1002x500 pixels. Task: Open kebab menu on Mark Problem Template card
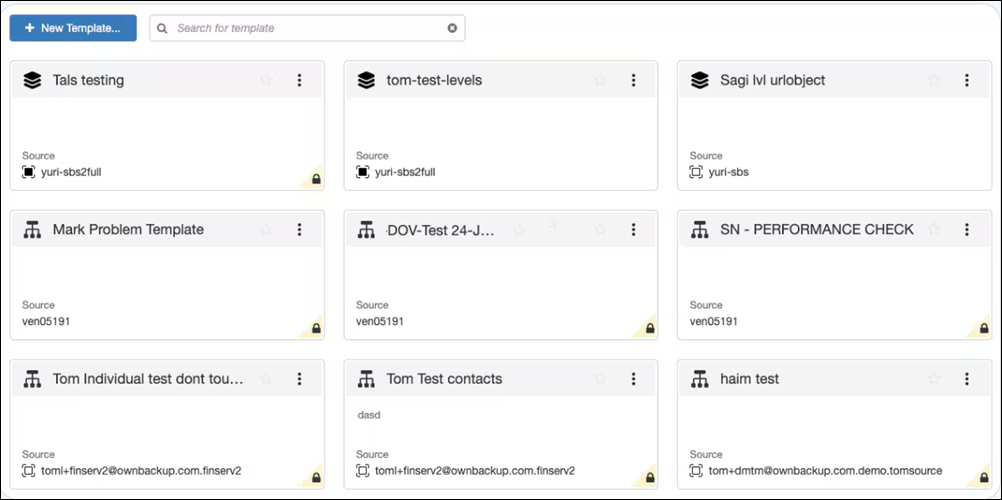(300, 230)
